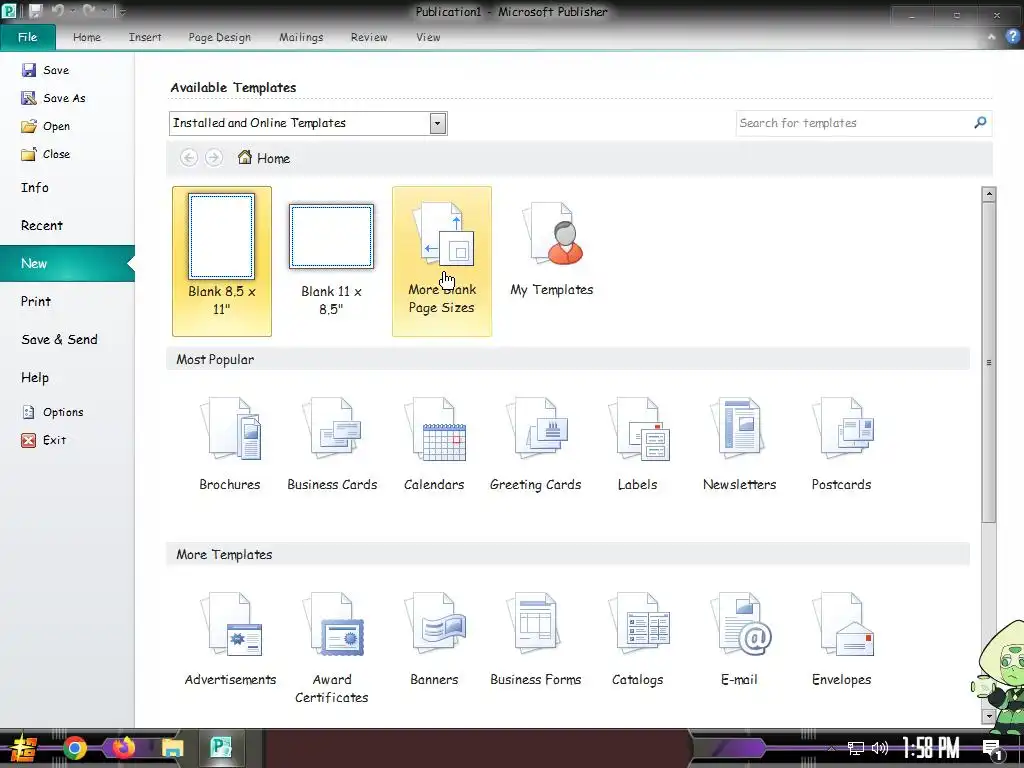Screen dimensions: 1024x768
Task: Click the File tab
Action: click(x=27, y=37)
